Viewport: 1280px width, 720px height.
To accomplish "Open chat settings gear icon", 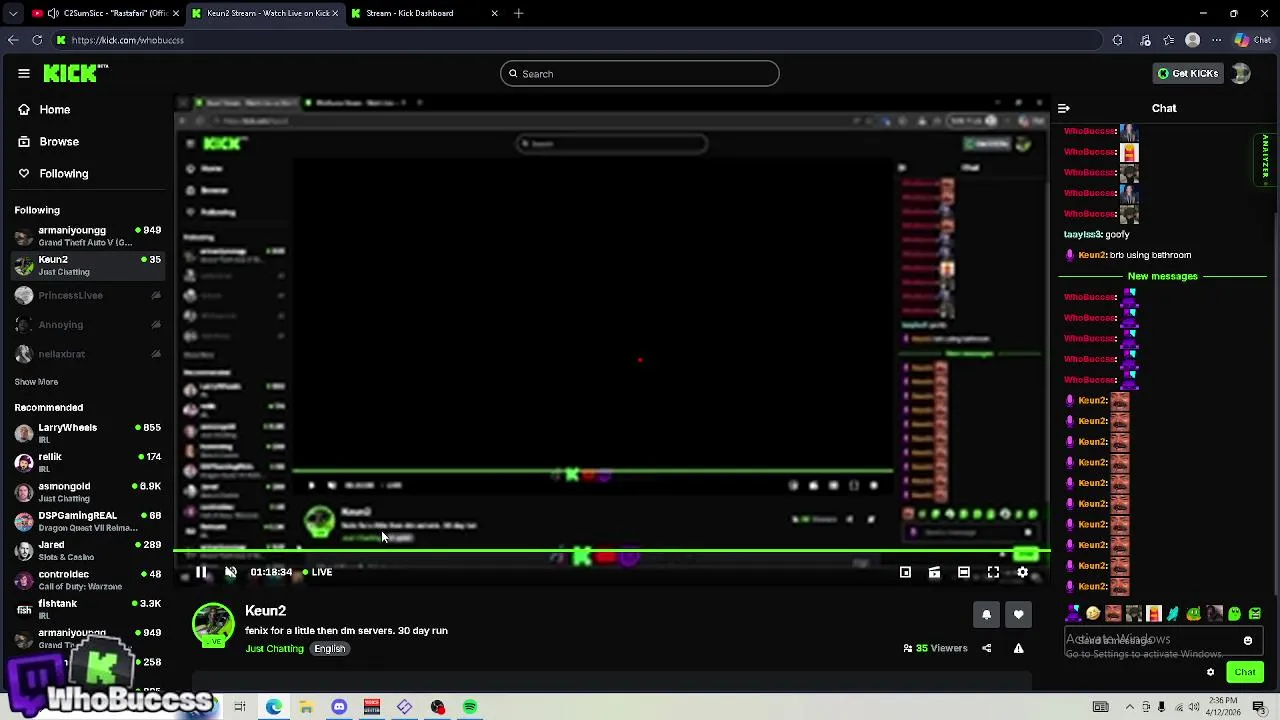I will click(1210, 672).
